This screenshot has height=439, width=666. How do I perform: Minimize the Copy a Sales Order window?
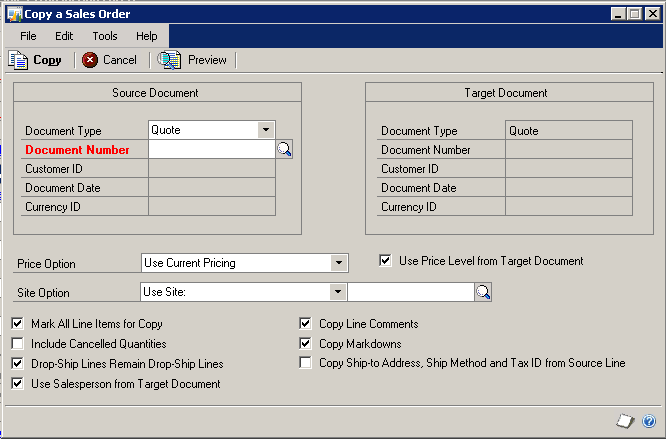[618, 14]
